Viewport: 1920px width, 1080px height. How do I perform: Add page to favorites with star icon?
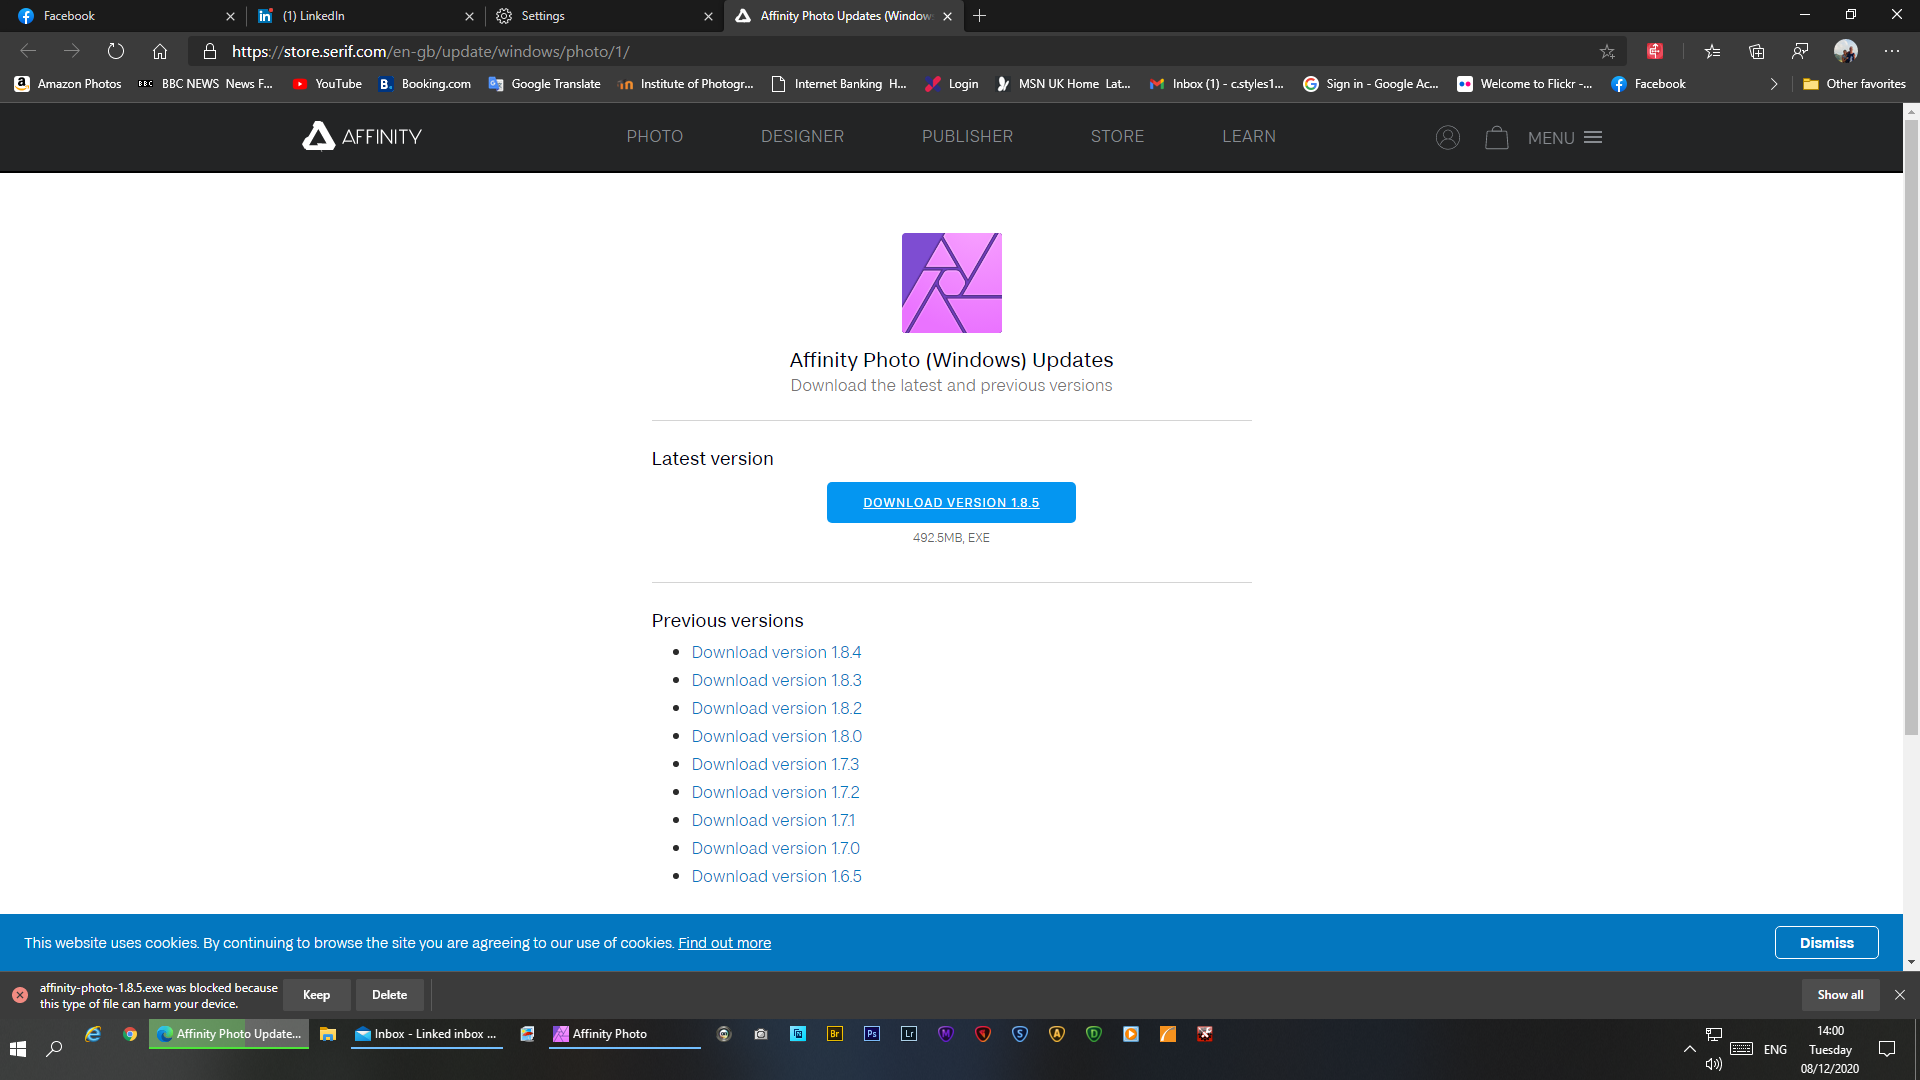pos(1607,51)
